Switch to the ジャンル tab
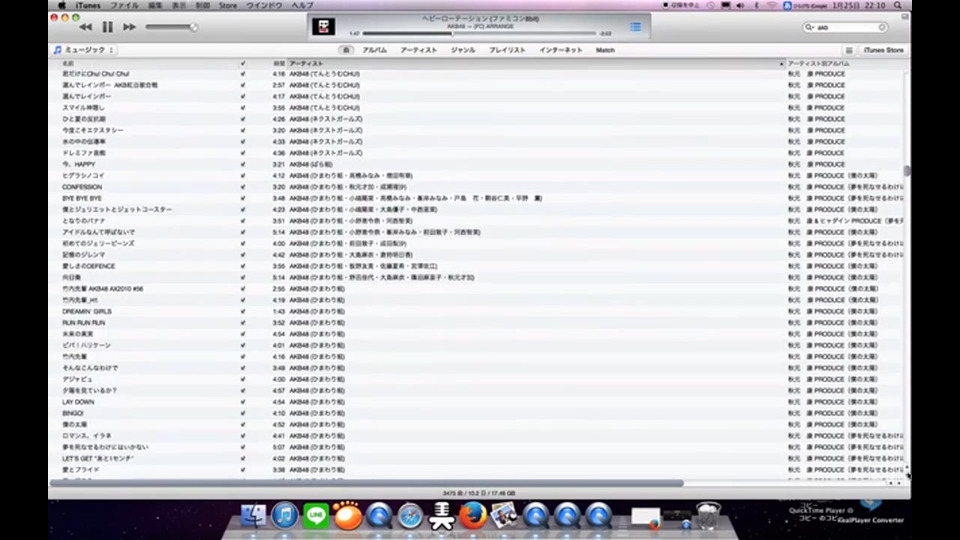 pos(463,50)
